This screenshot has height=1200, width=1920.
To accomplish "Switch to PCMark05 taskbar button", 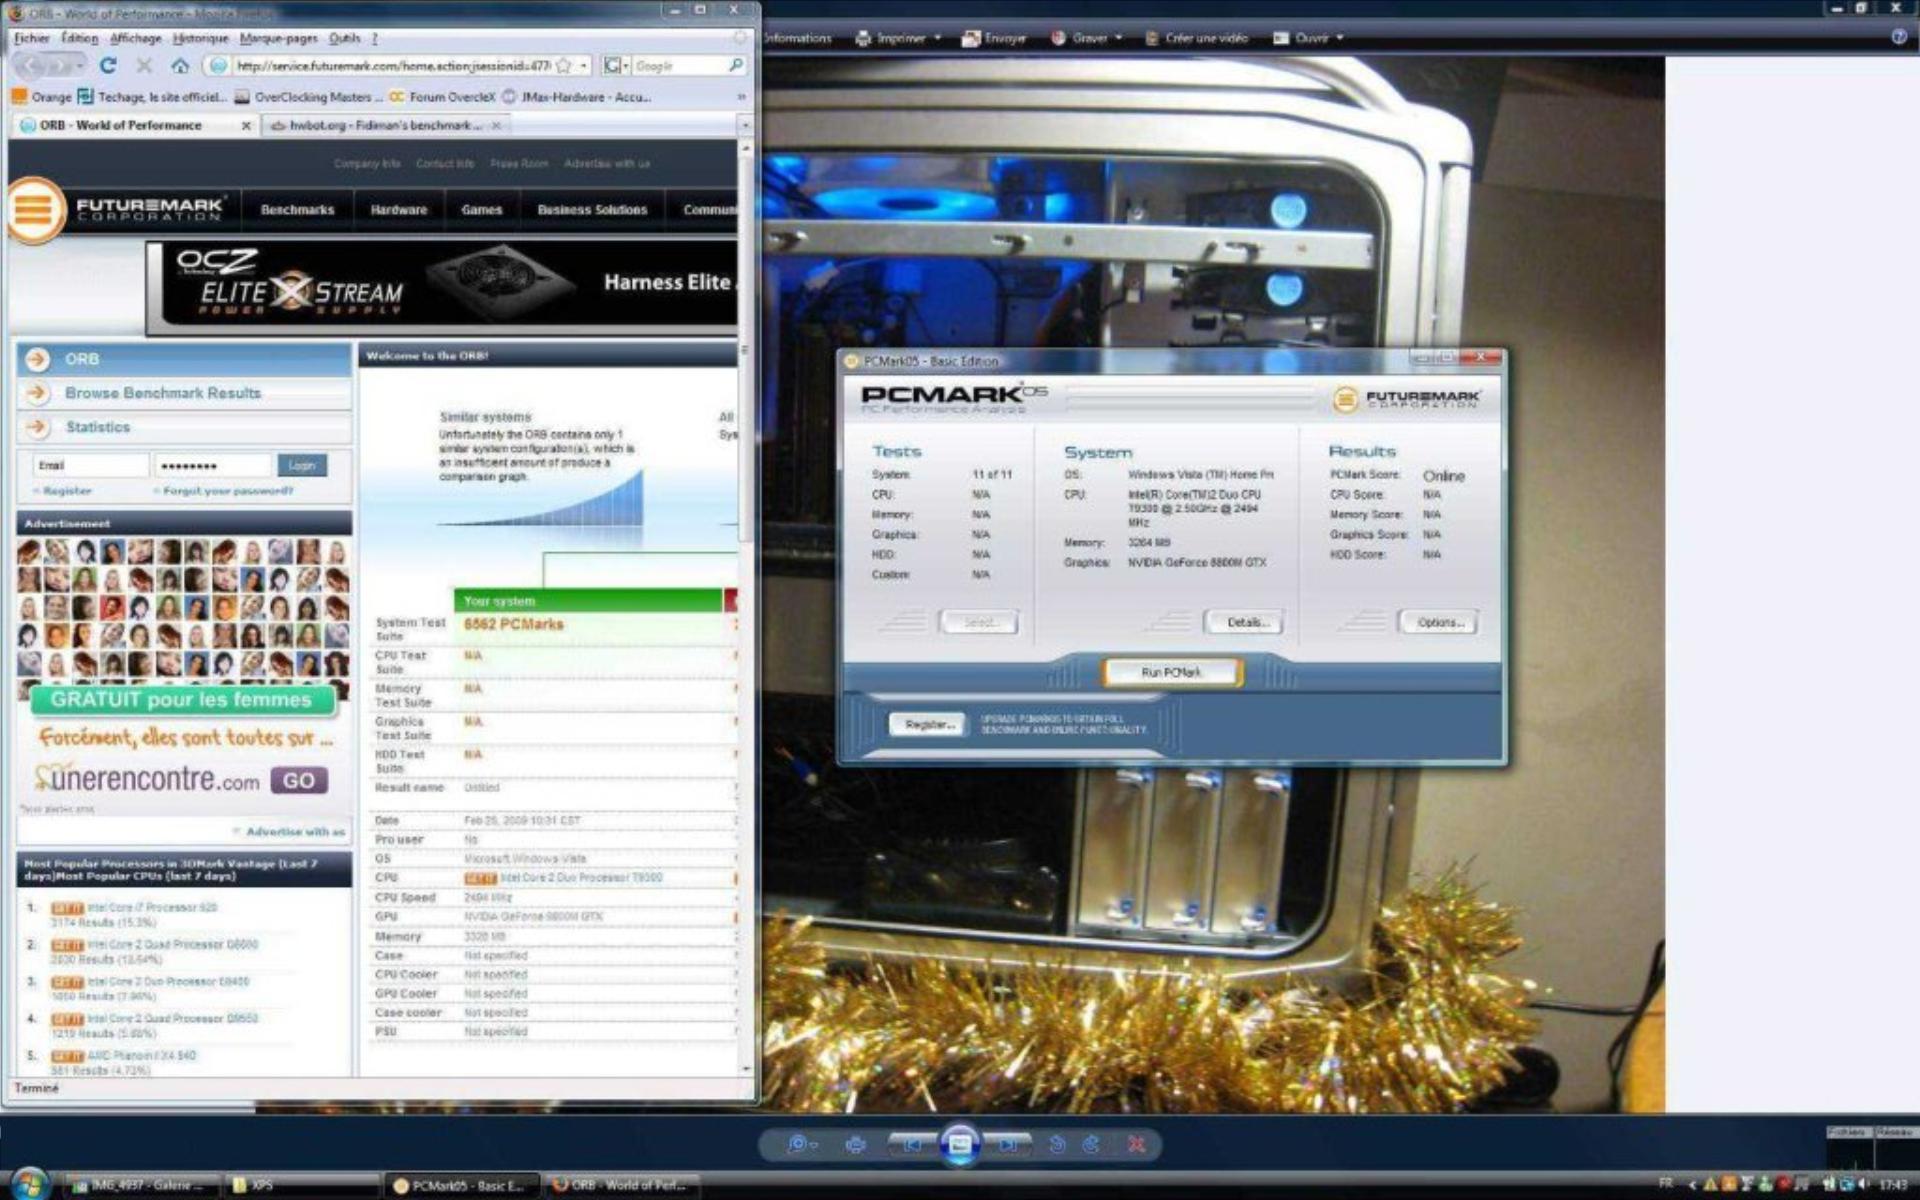I will [x=462, y=1185].
